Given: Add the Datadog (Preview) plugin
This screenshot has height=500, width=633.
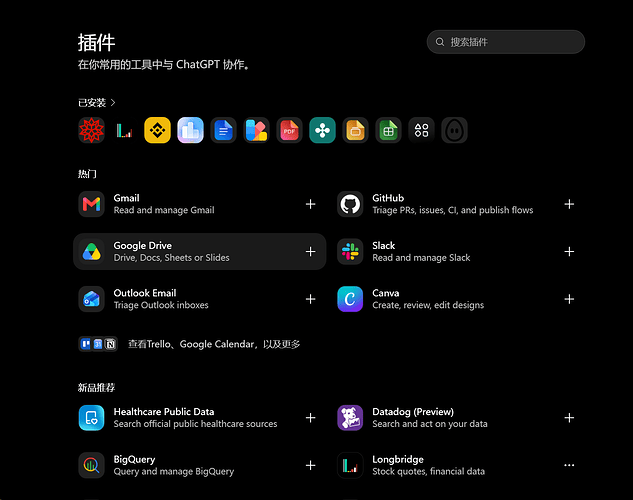Looking at the screenshot, I should (569, 418).
